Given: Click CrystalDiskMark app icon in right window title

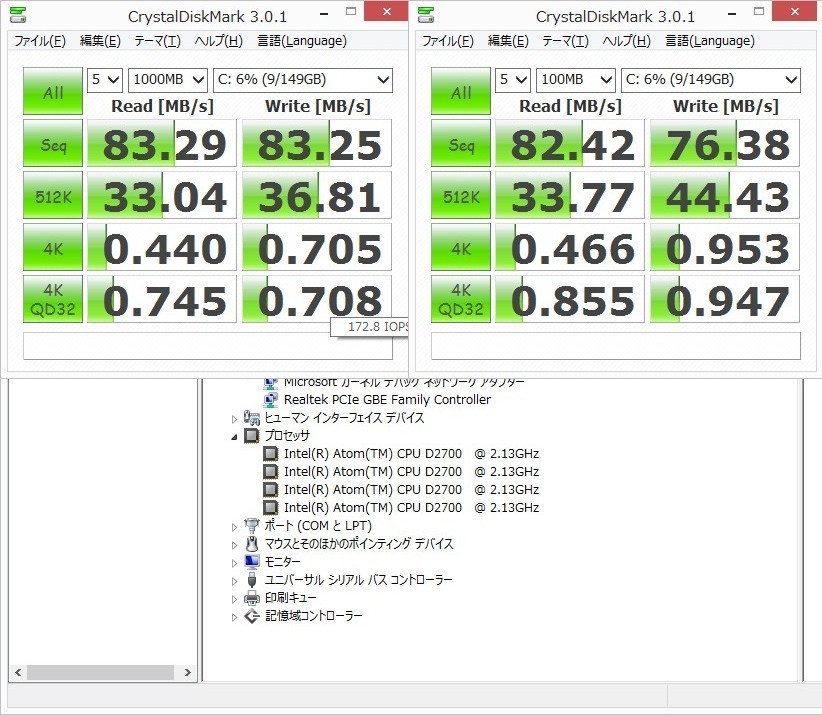Looking at the screenshot, I should click(426, 15).
